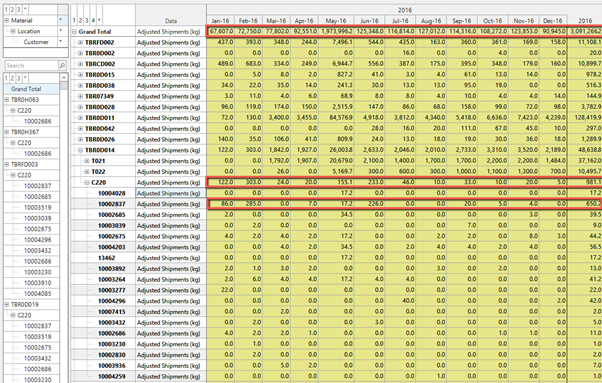The width and height of the screenshot is (602, 383).
Task: Click the May-16 column header
Action: (x=336, y=21)
